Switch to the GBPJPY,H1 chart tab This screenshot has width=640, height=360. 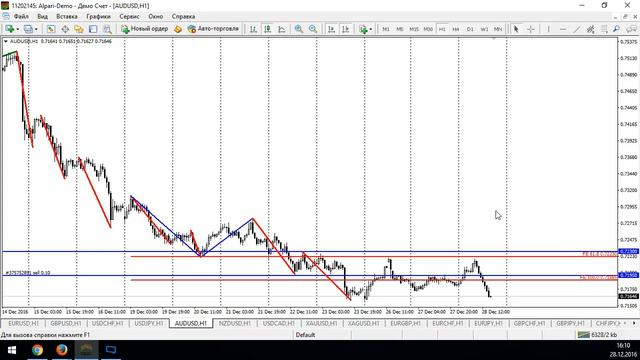point(571,323)
